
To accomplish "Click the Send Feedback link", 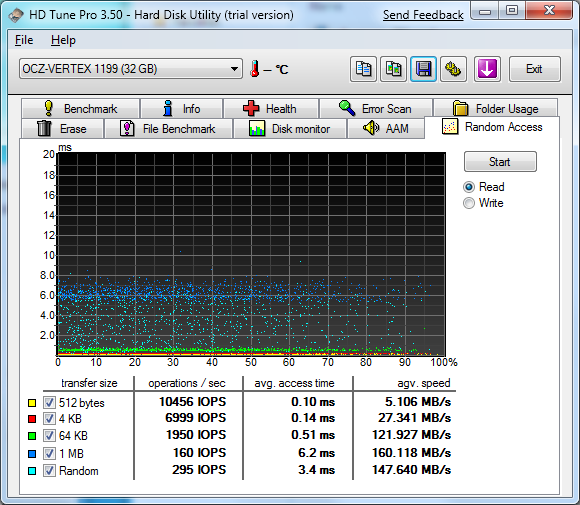I will coord(423,15).
